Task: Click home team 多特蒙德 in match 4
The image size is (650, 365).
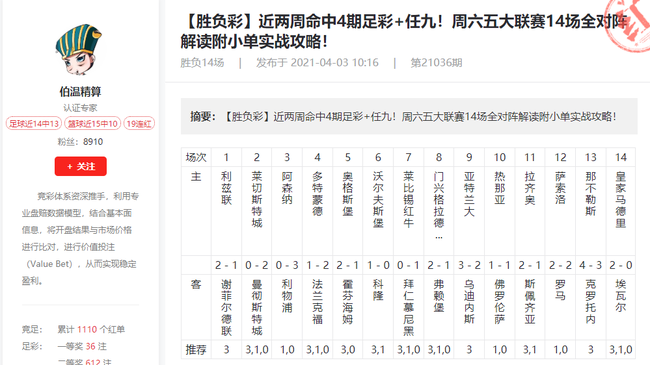Action: [318, 194]
